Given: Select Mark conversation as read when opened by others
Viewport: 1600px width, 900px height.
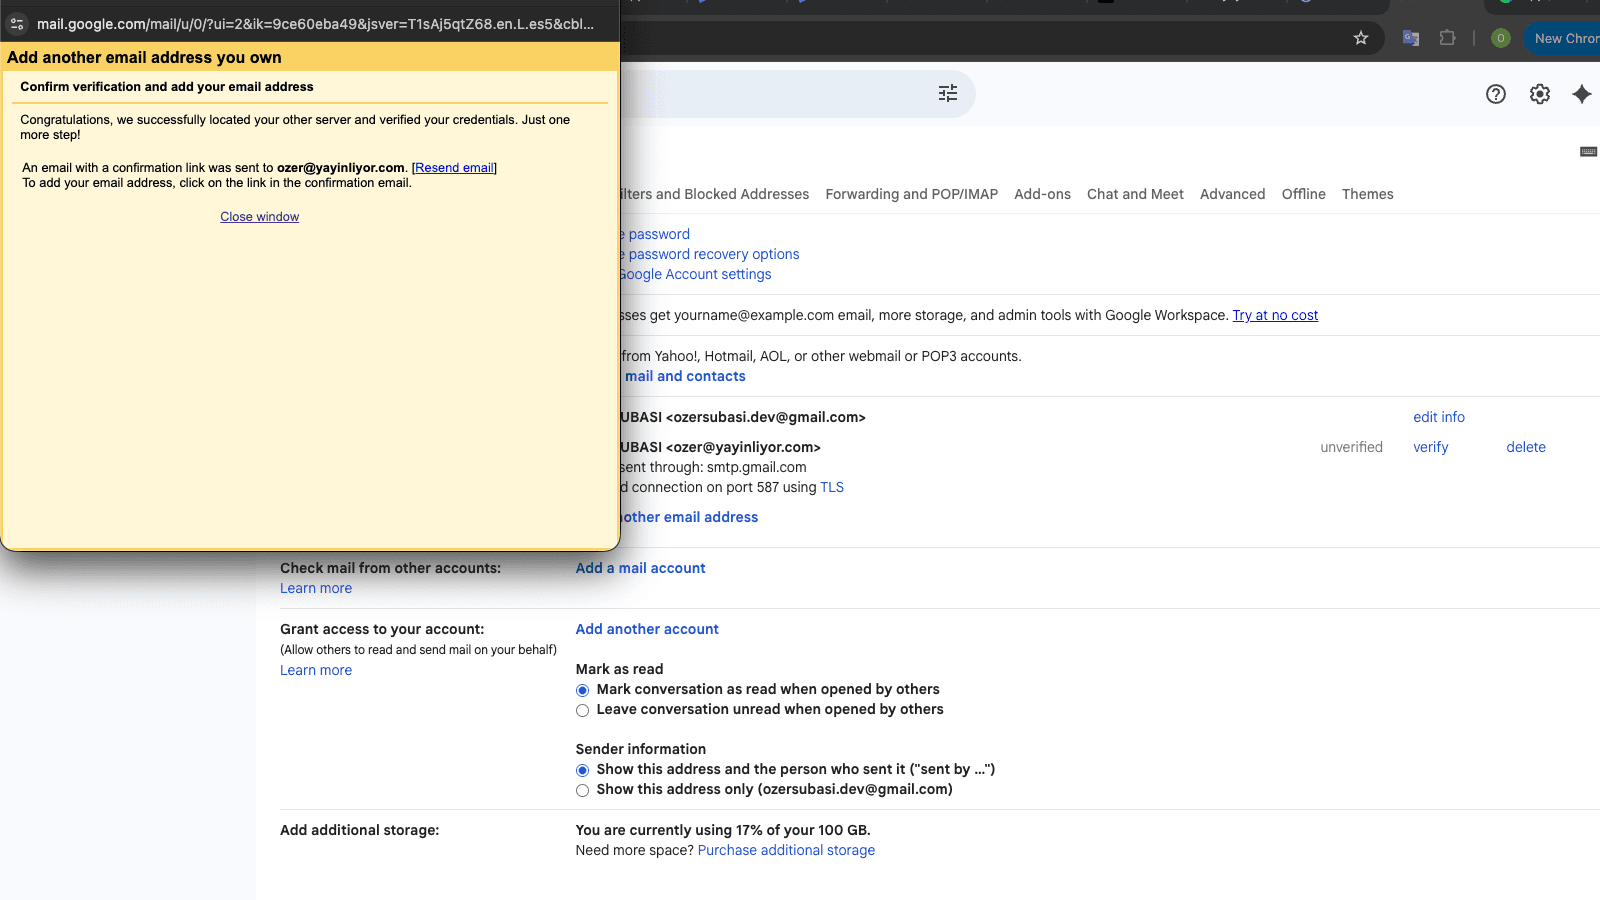Looking at the screenshot, I should tap(582, 690).
